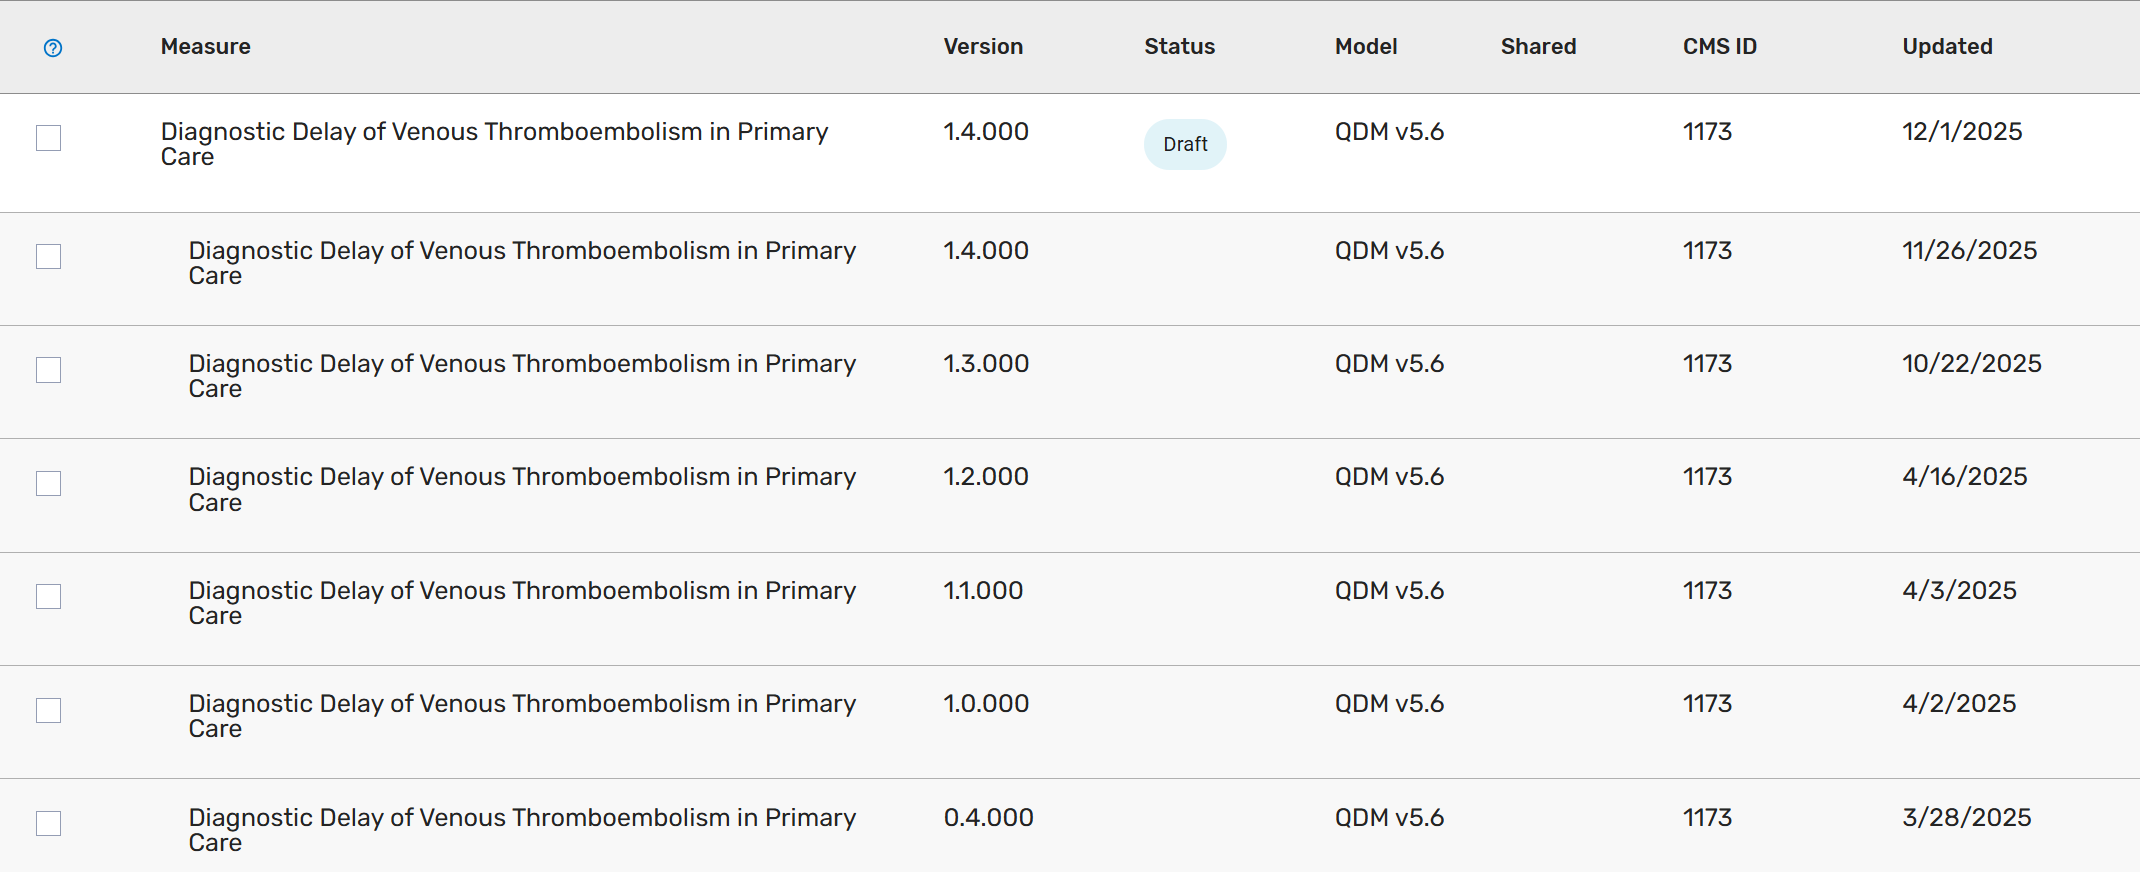Select the version 0.4.000 row checkbox

(x=48, y=824)
